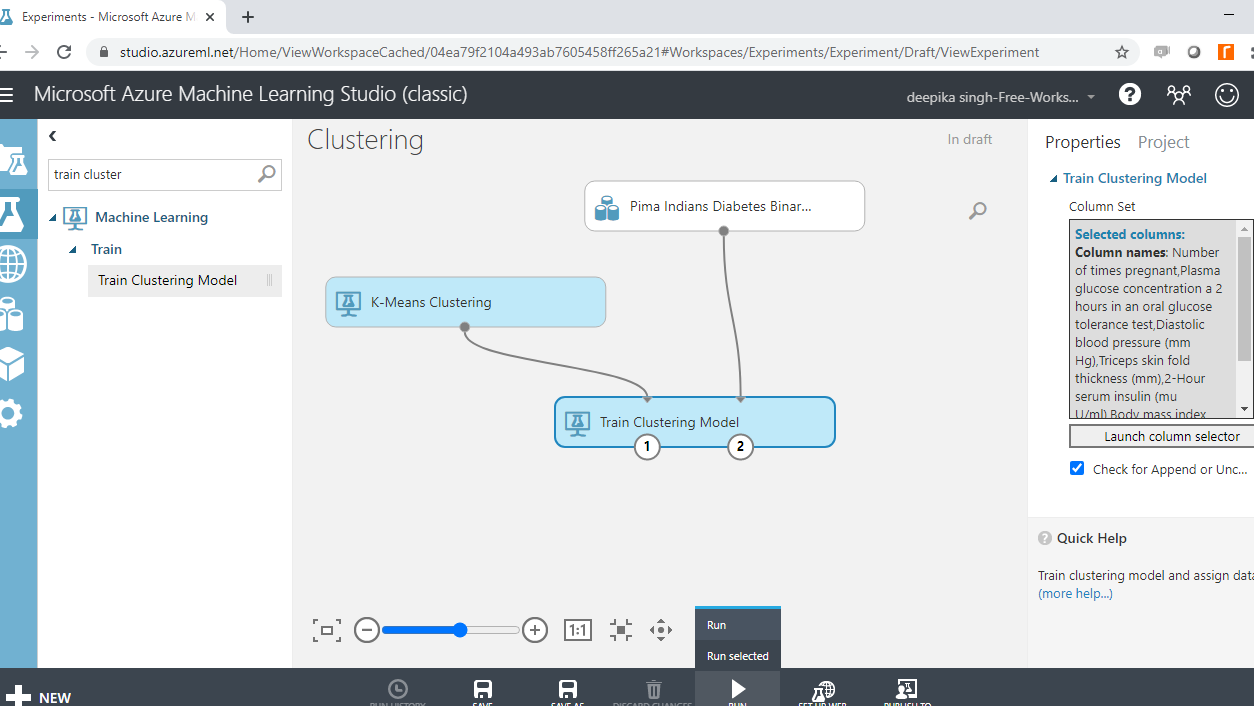The width and height of the screenshot is (1254, 706).
Task: Open the Datasets cylinder sidebar icon
Action: [12, 314]
